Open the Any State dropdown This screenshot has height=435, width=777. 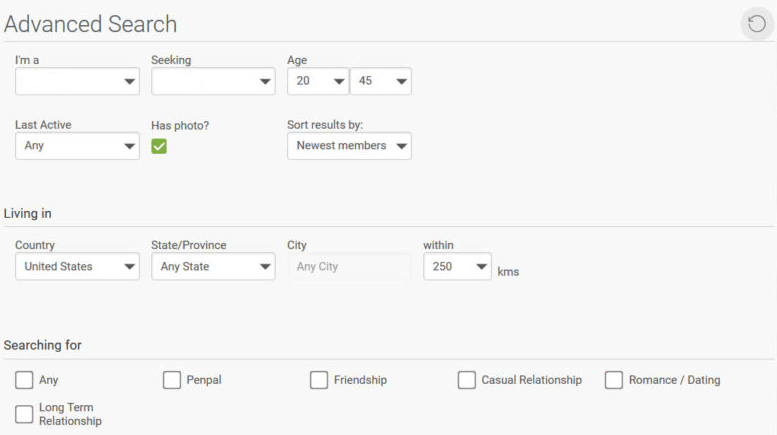(213, 267)
